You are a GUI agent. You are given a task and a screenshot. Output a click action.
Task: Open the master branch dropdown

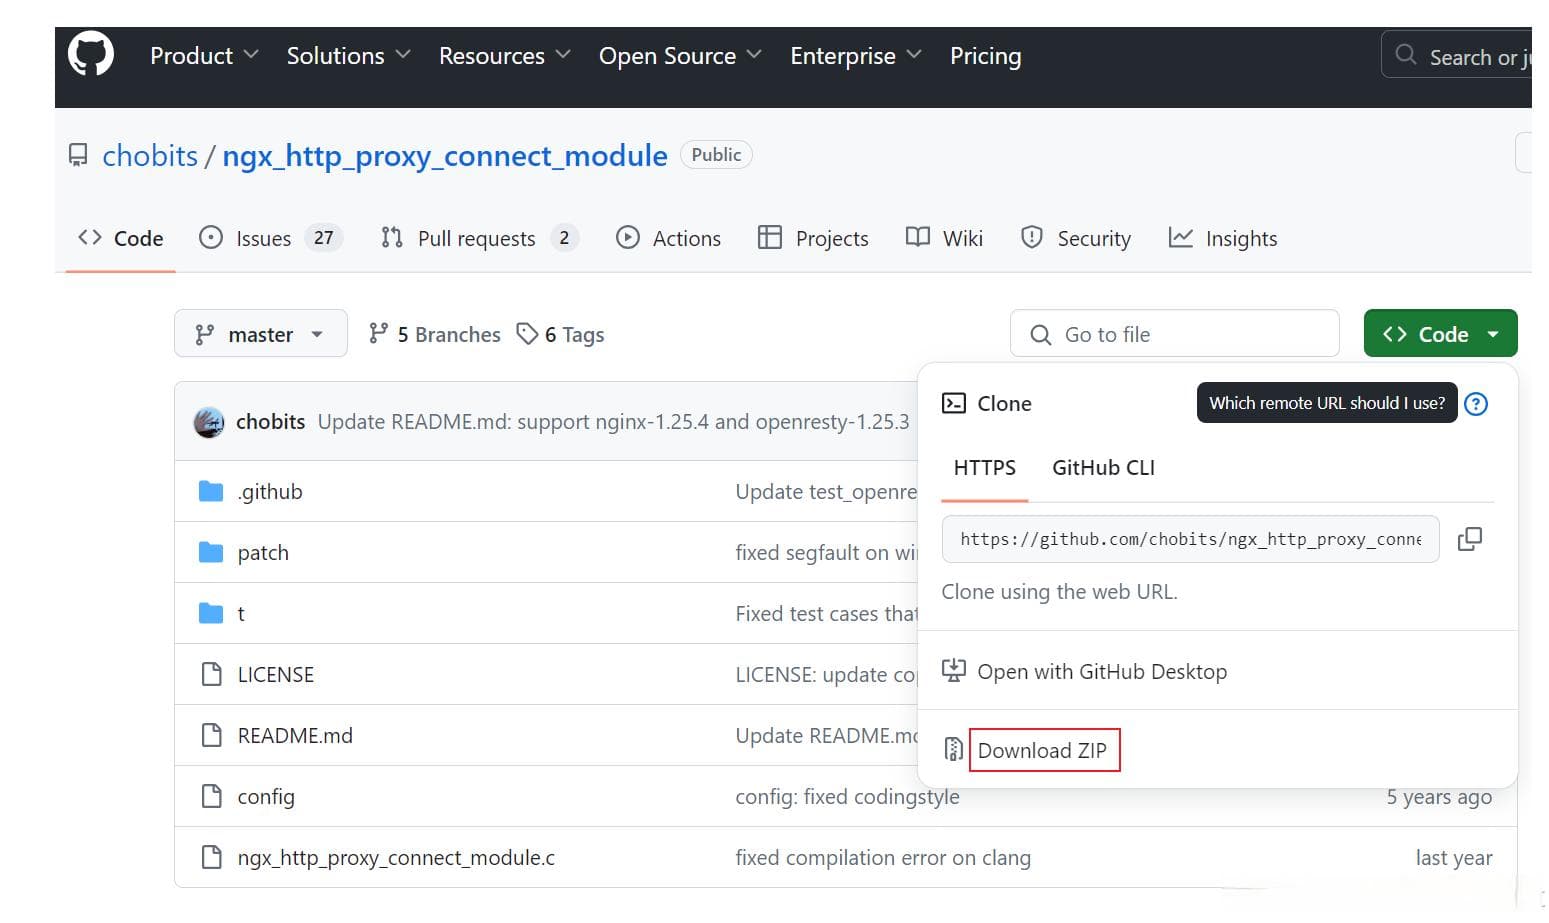pyautogui.click(x=261, y=334)
